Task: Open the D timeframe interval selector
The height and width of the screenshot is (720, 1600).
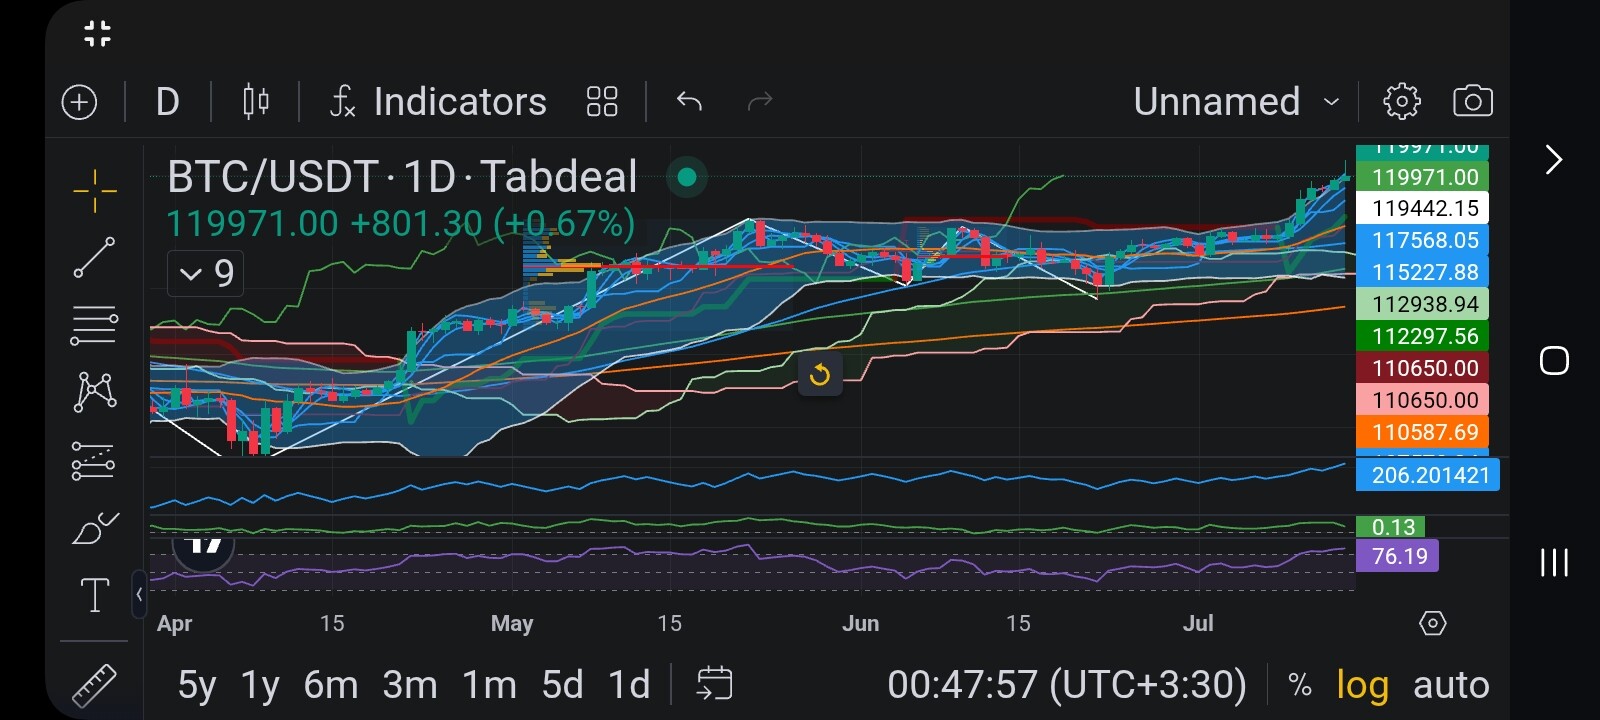Action: (167, 102)
